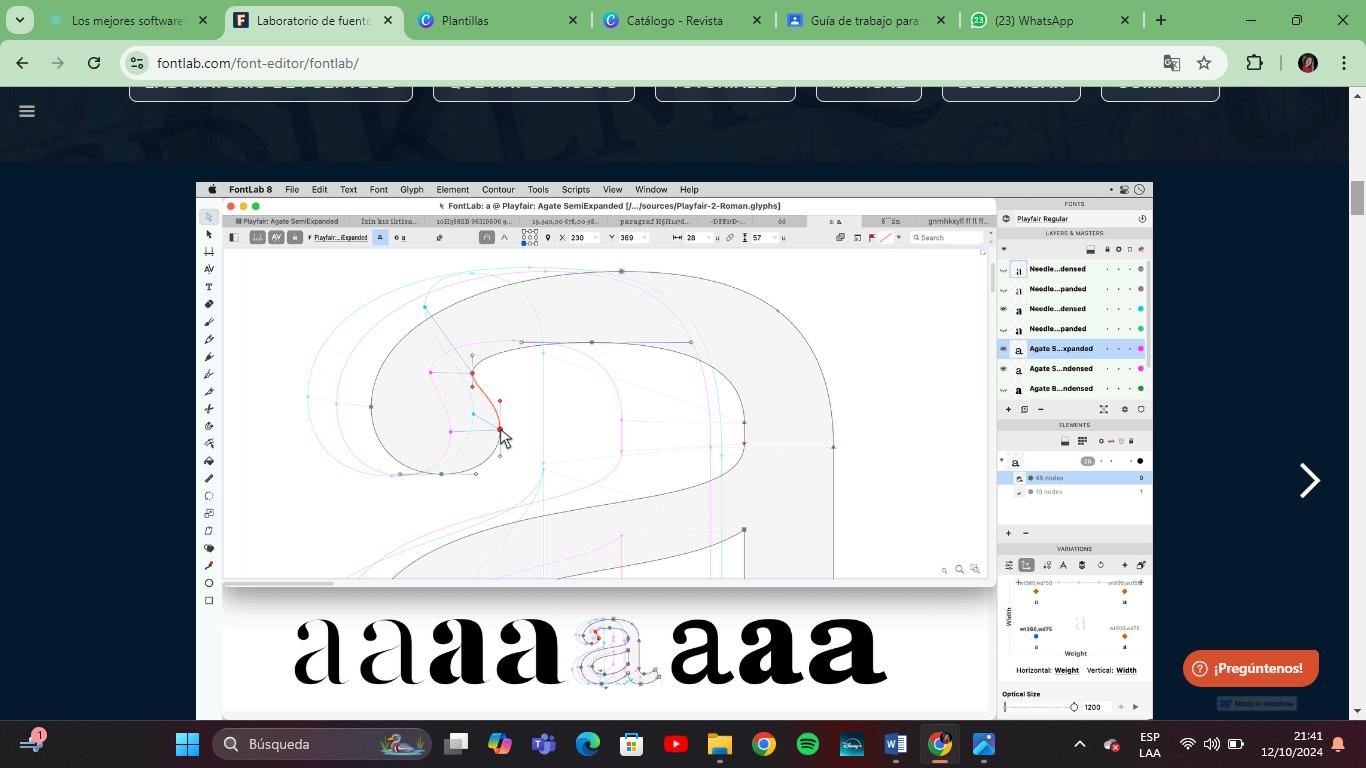Collapse the 'a' element group triangle
1366x768 pixels.
click(1002, 461)
